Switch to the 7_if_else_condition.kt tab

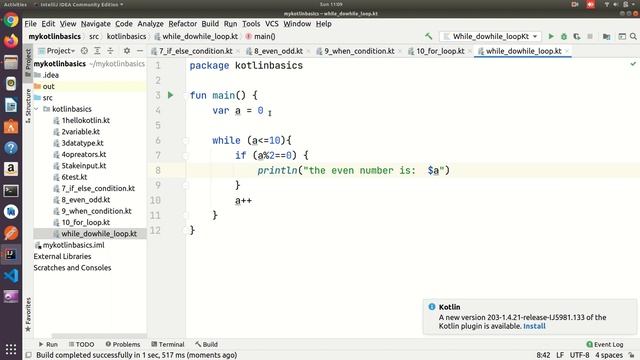196,51
